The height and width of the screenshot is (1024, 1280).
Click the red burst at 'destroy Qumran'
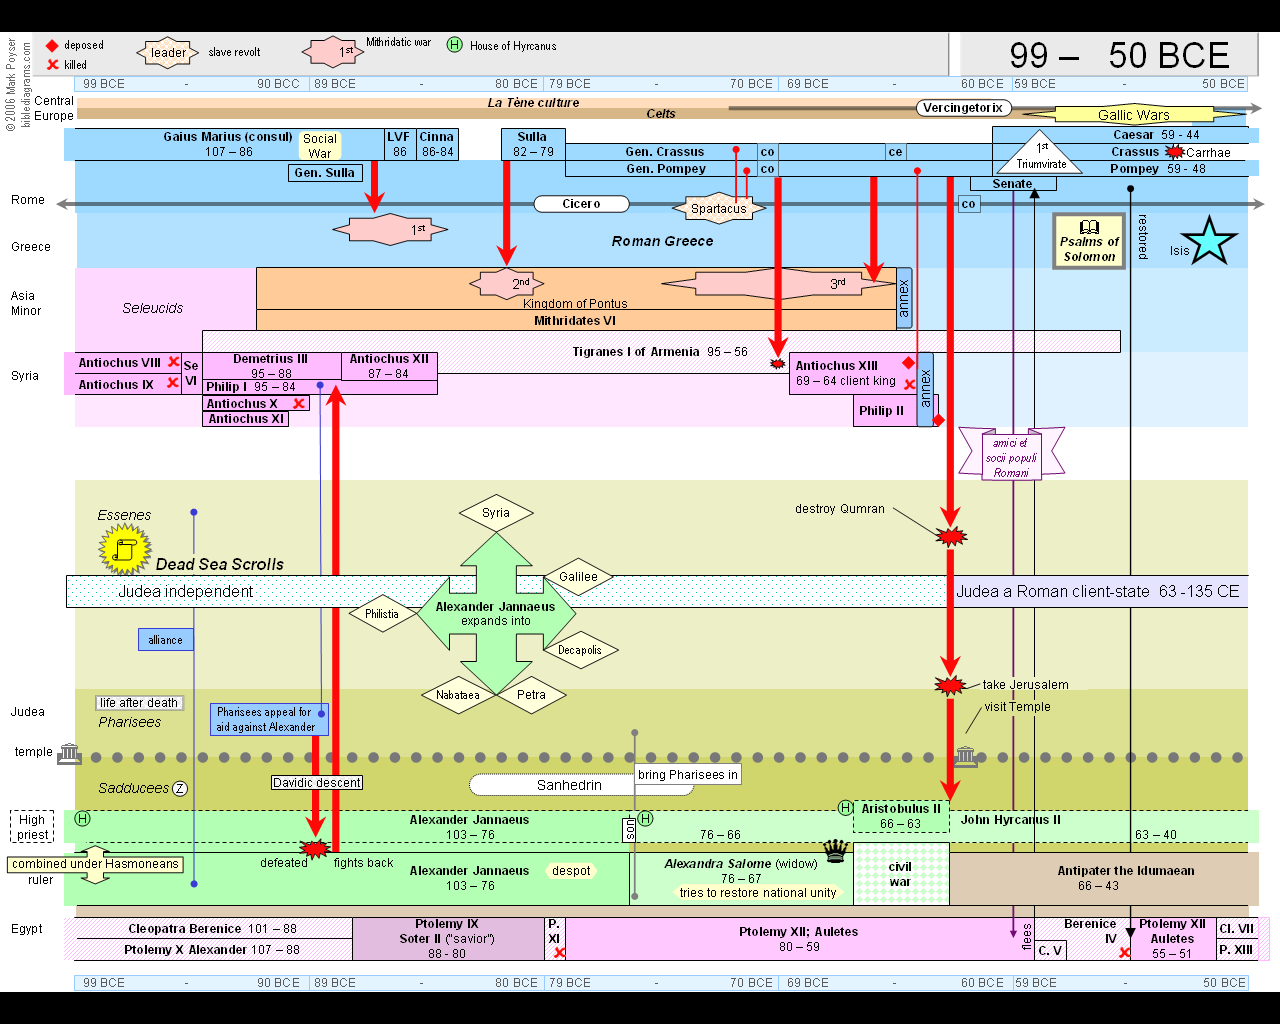[x=951, y=537]
